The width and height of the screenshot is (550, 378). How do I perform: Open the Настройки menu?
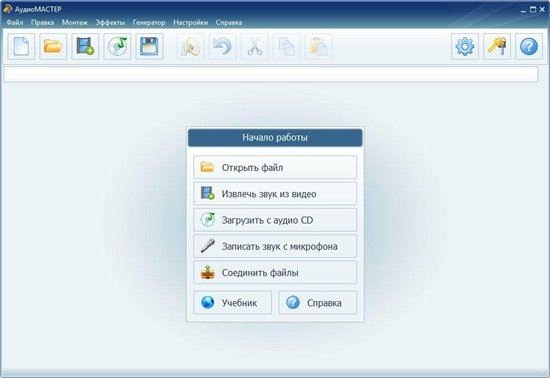click(190, 22)
